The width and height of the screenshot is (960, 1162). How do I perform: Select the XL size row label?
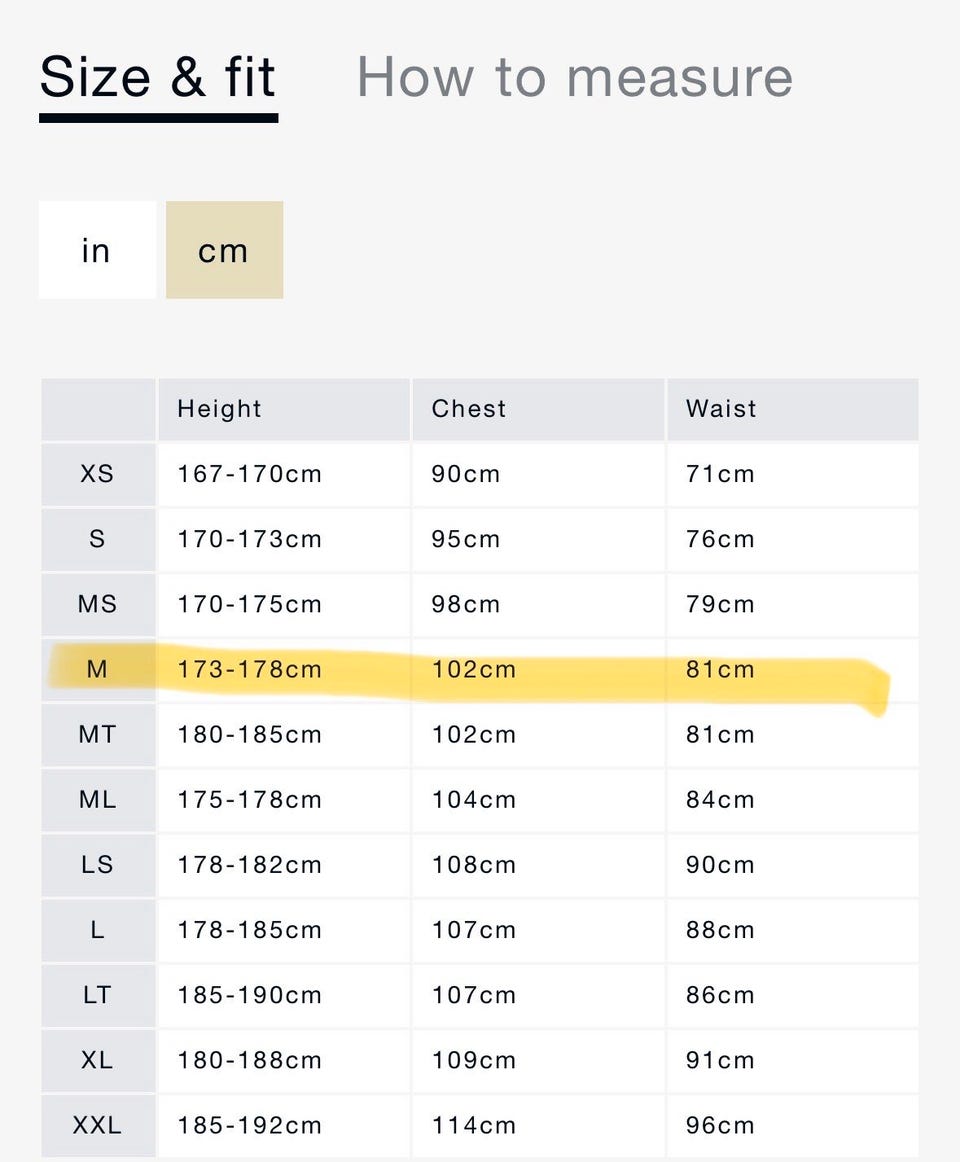[97, 1060]
